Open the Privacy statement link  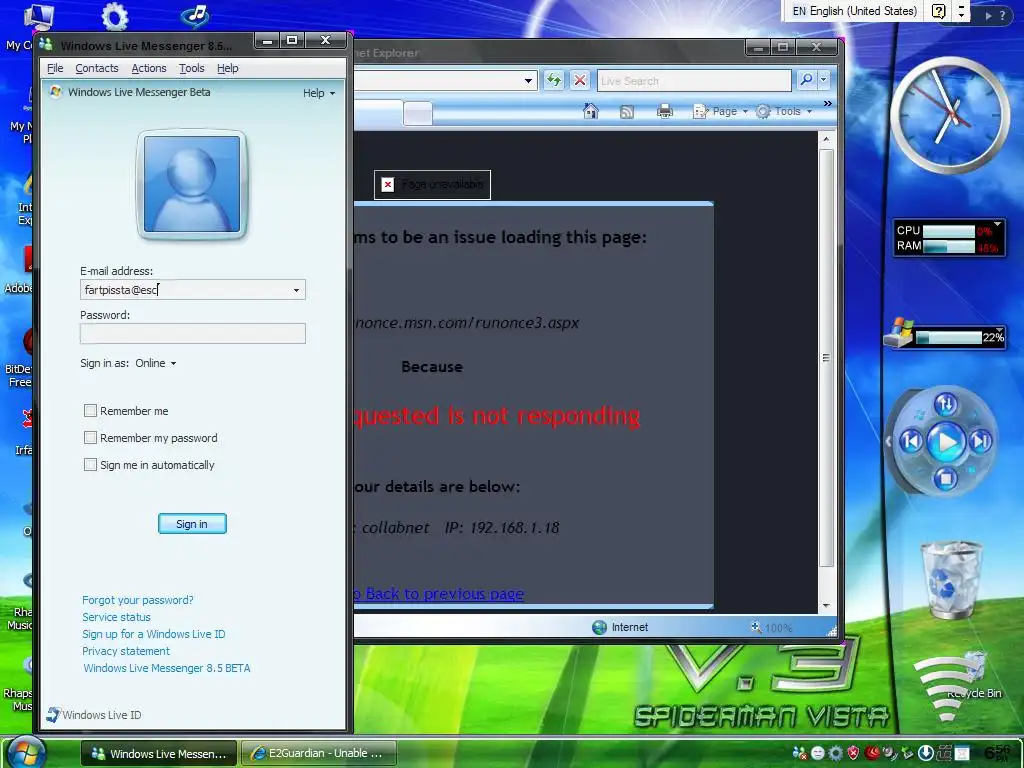pyautogui.click(x=126, y=650)
